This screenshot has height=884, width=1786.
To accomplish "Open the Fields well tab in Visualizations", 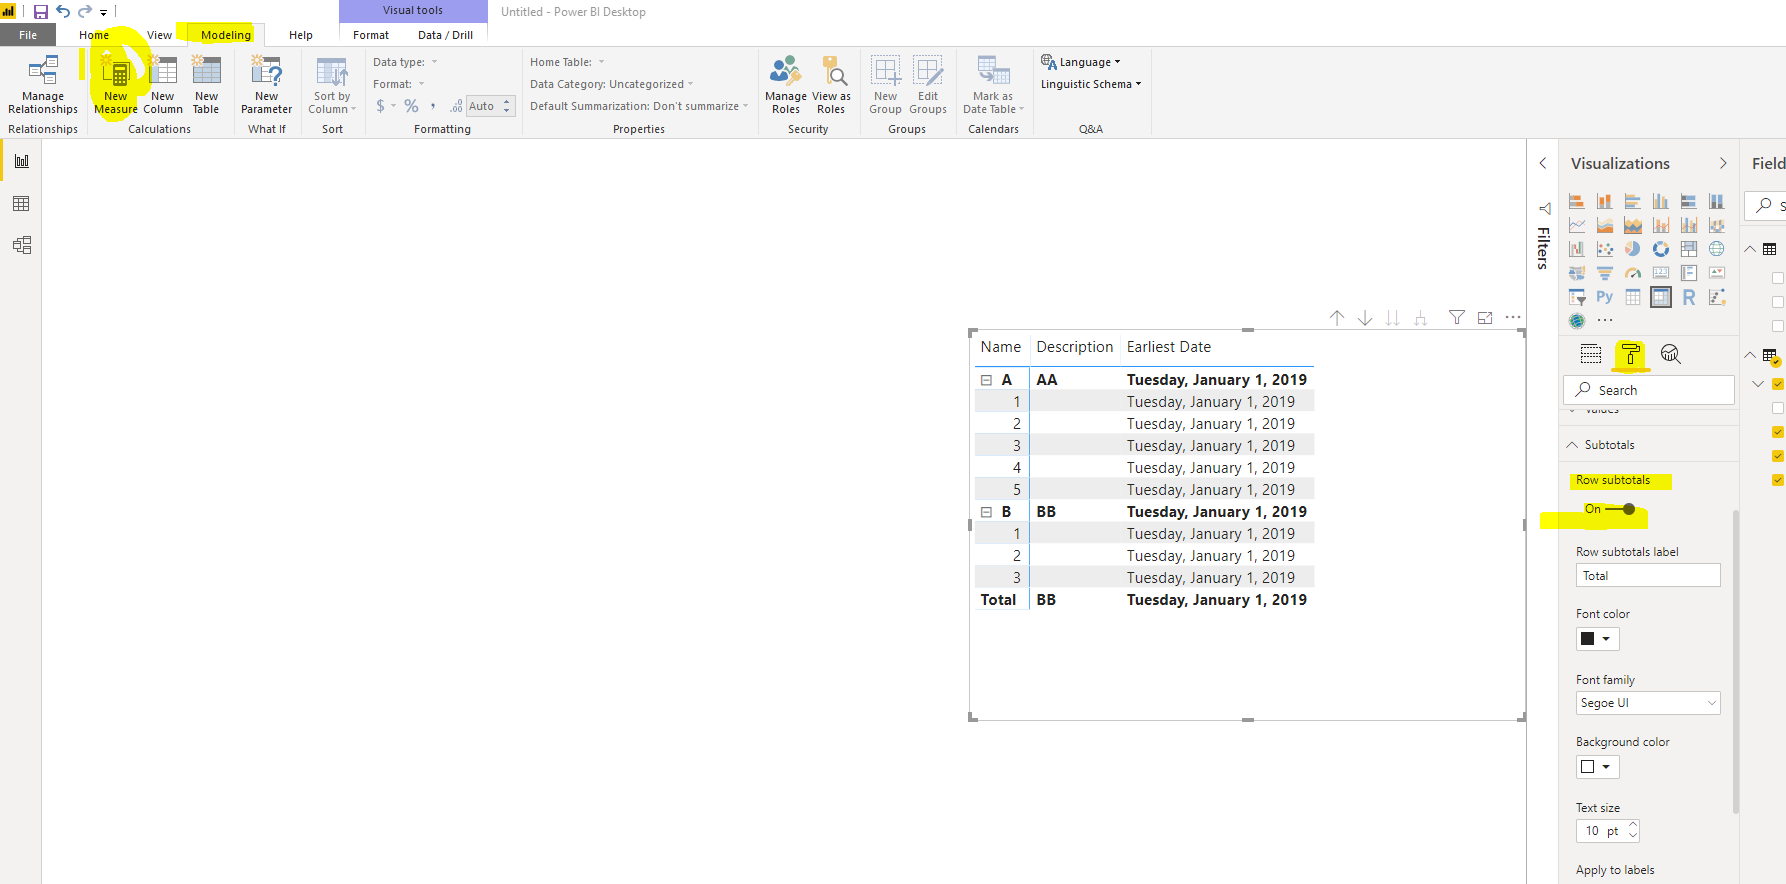I will [x=1591, y=354].
